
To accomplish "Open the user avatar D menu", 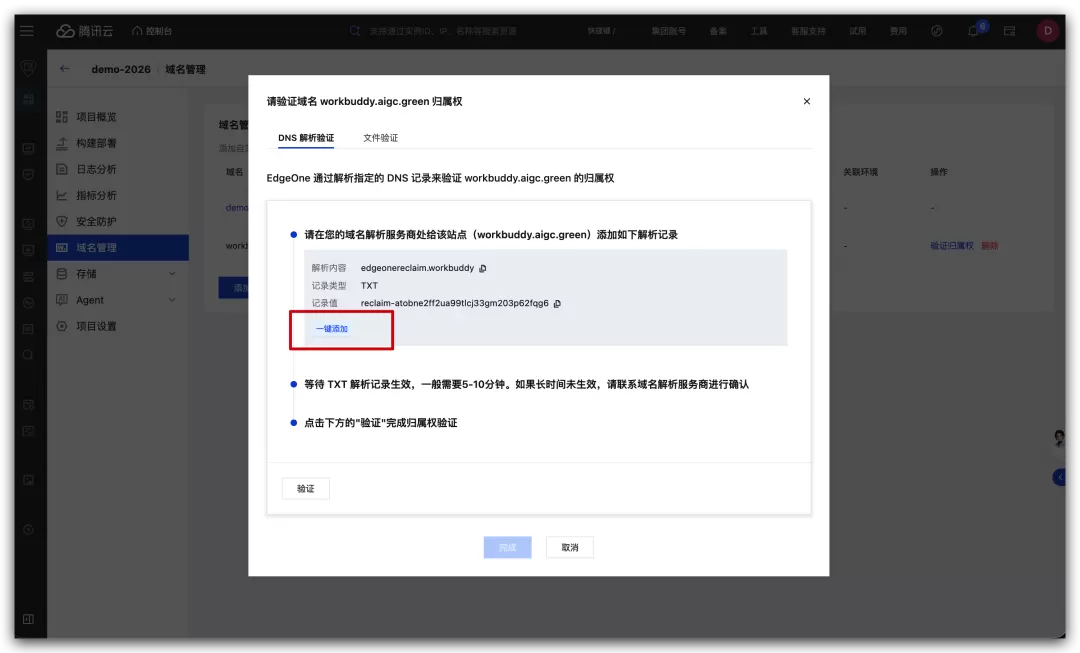I will click(1048, 31).
